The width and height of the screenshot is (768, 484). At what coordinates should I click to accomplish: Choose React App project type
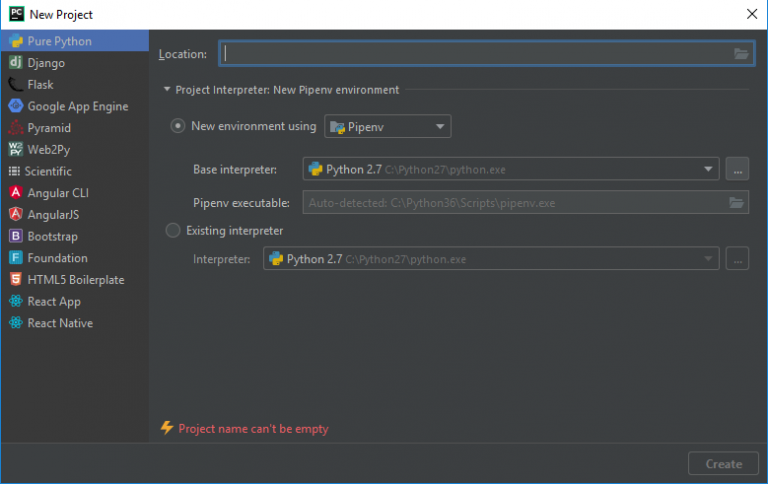coord(75,301)
